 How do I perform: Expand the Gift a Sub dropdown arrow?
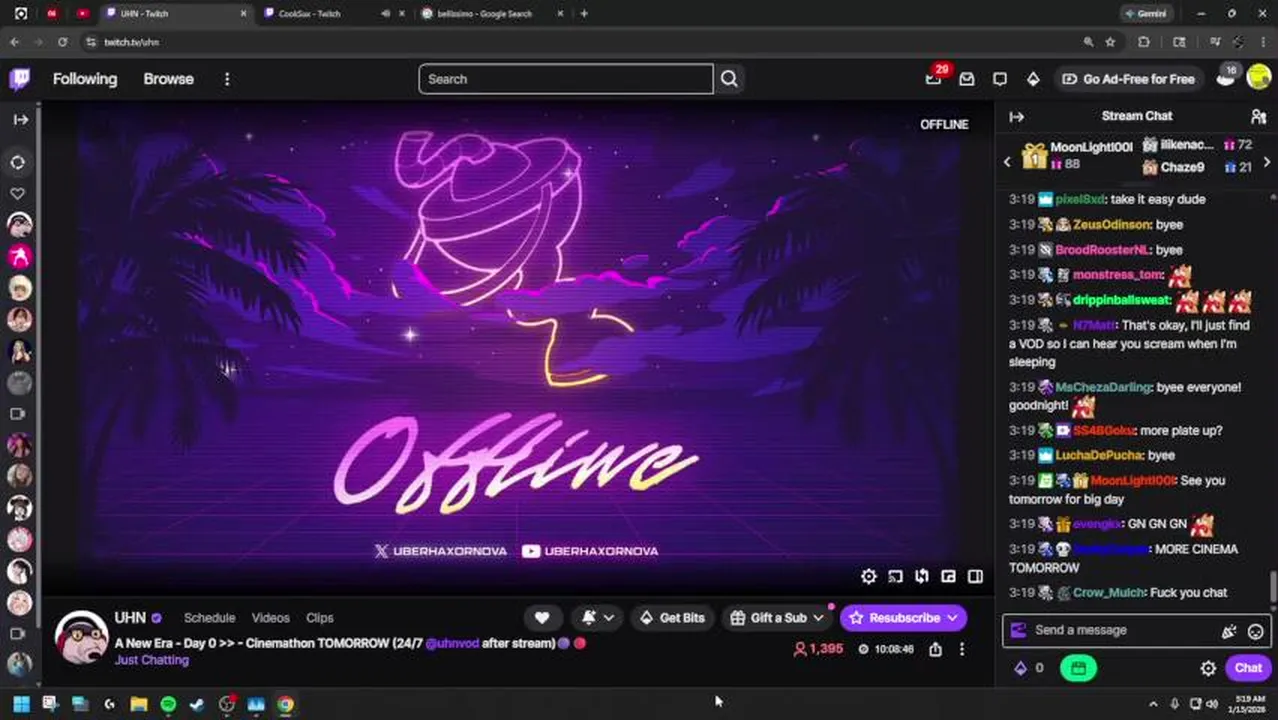point(818,618)
